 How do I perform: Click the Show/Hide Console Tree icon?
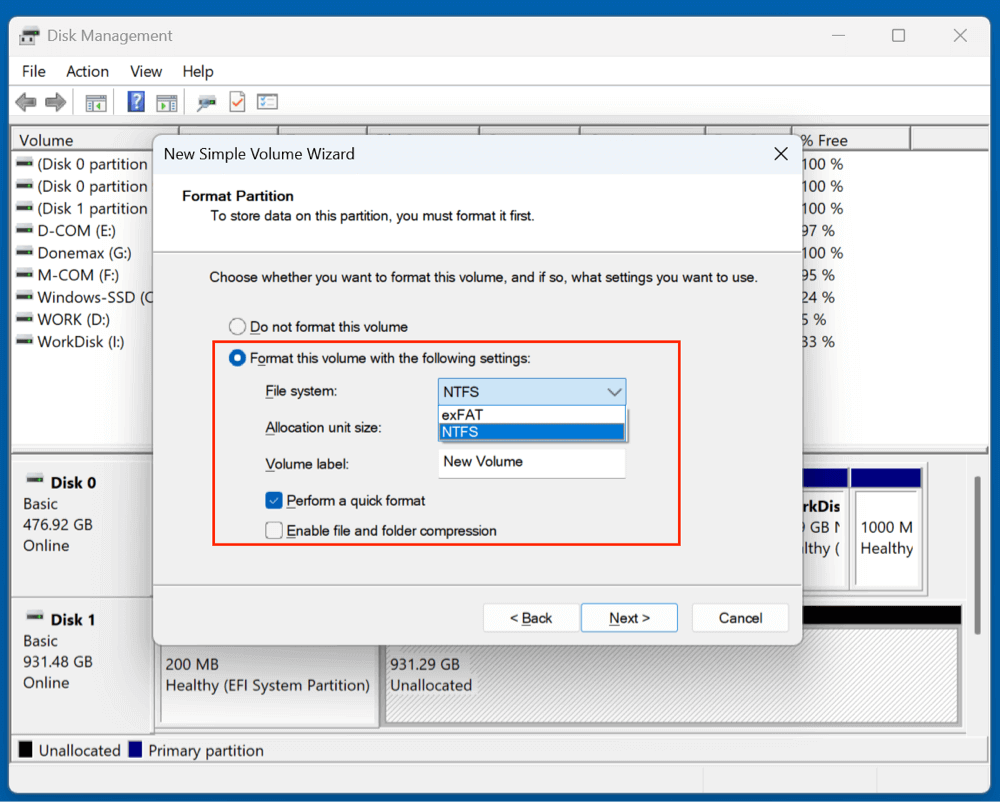click(x=96, y=102)
